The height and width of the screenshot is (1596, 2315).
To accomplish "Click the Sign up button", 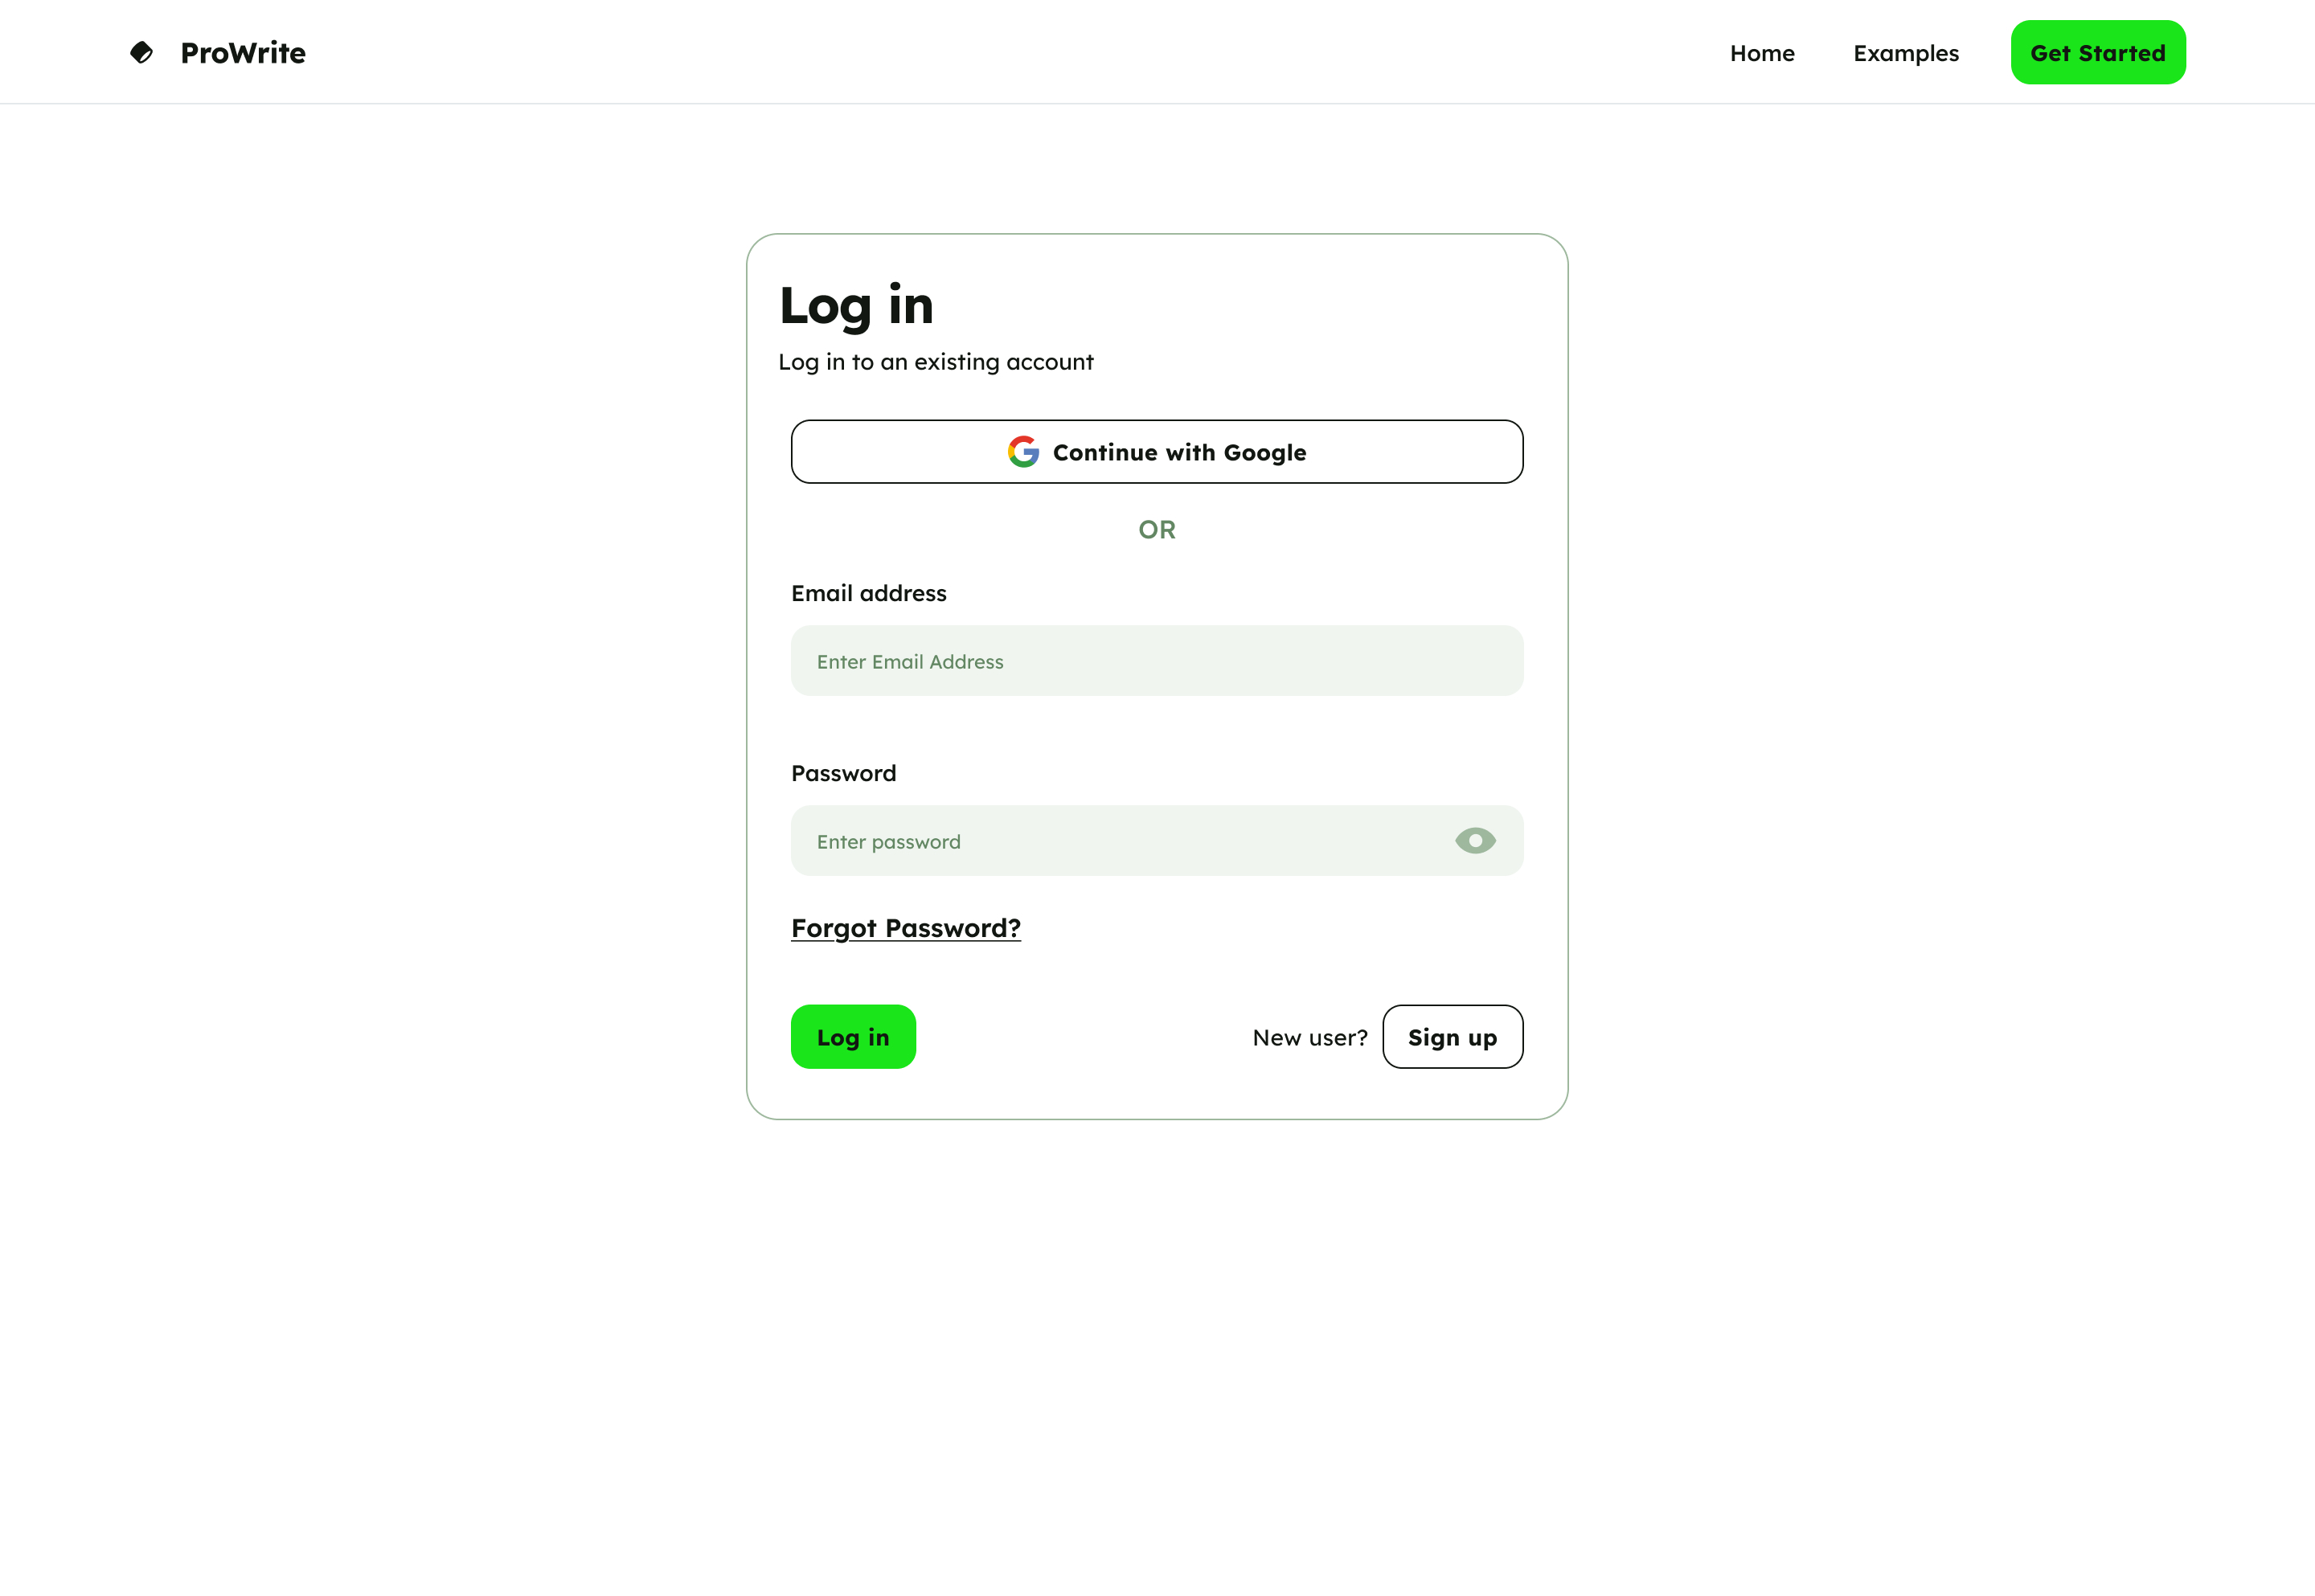I will coord(1452,1037).
